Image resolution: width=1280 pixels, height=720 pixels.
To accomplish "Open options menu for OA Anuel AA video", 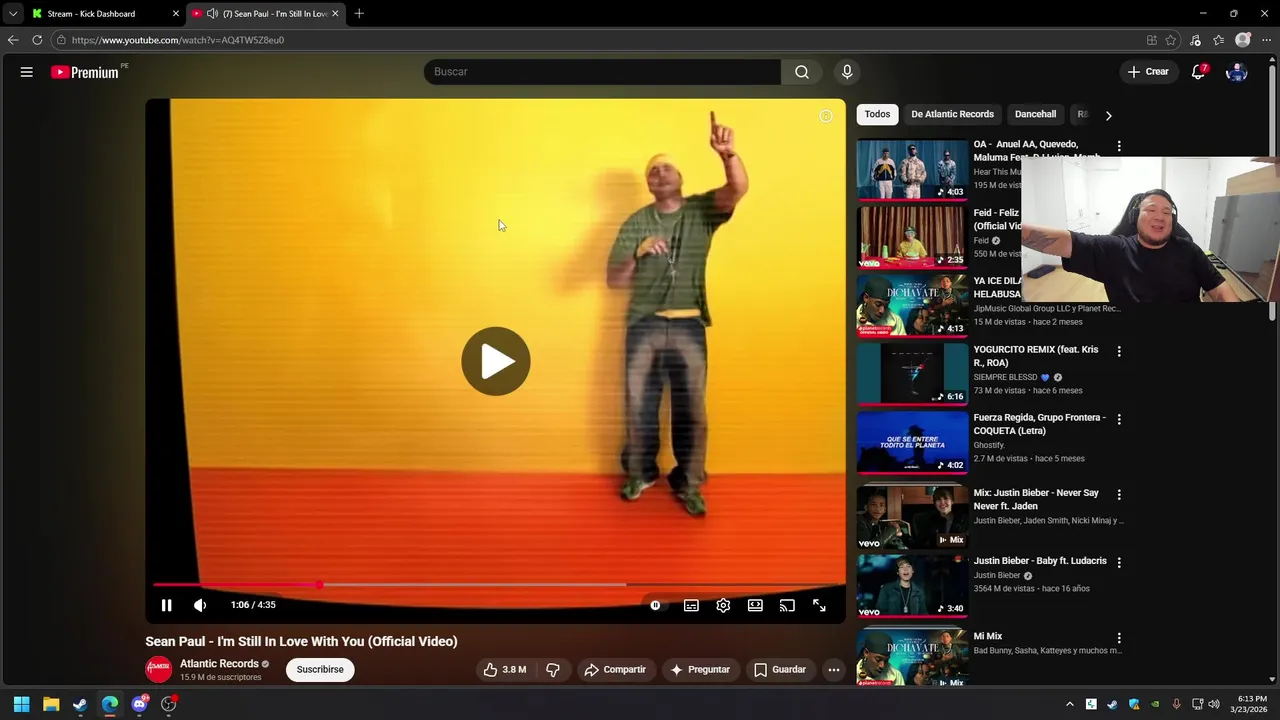I will [x=1119, y=146].
